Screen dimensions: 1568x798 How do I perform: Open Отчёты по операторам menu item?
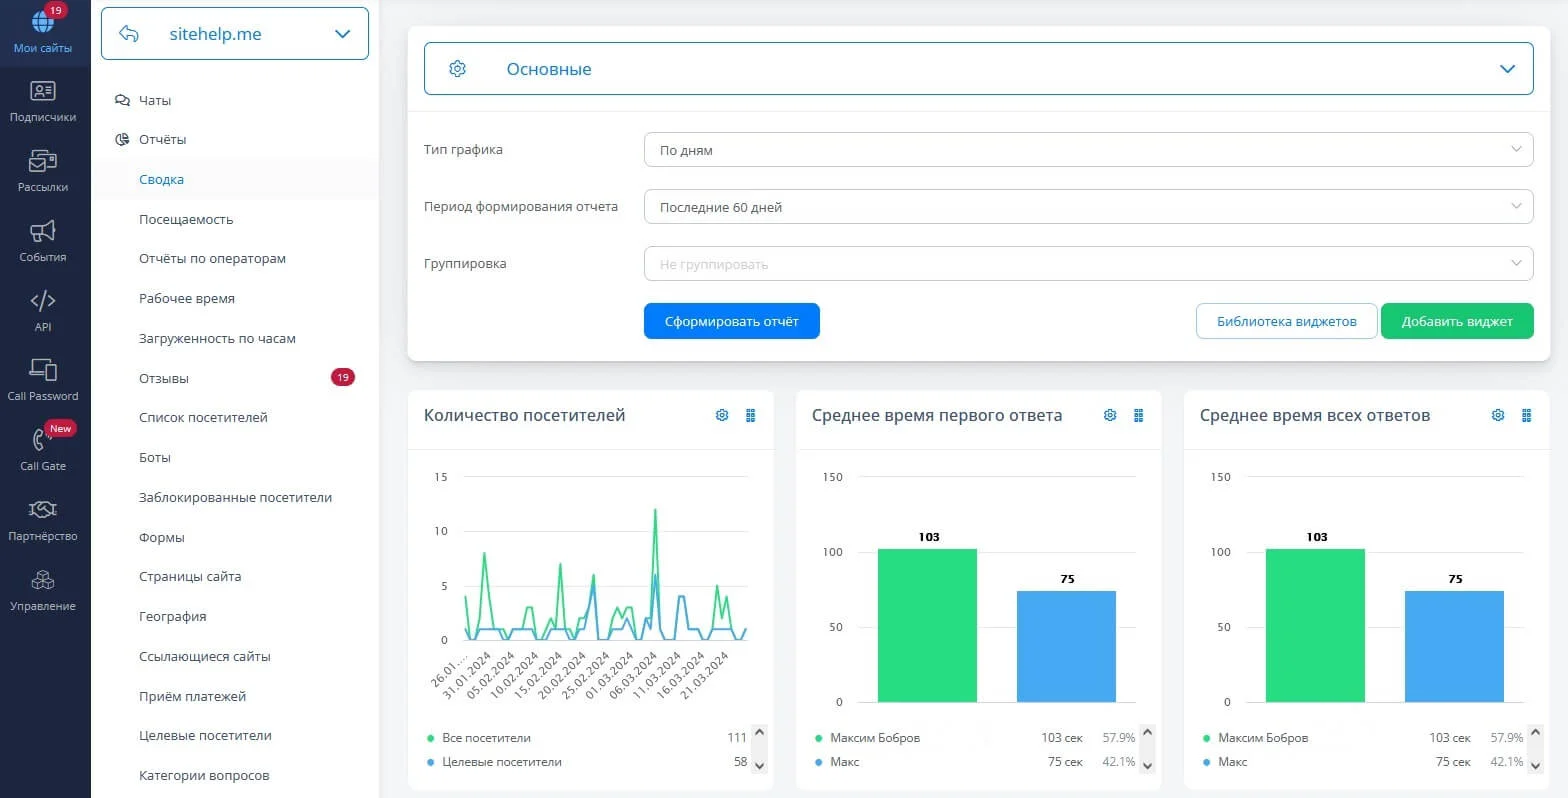(212, 258)
